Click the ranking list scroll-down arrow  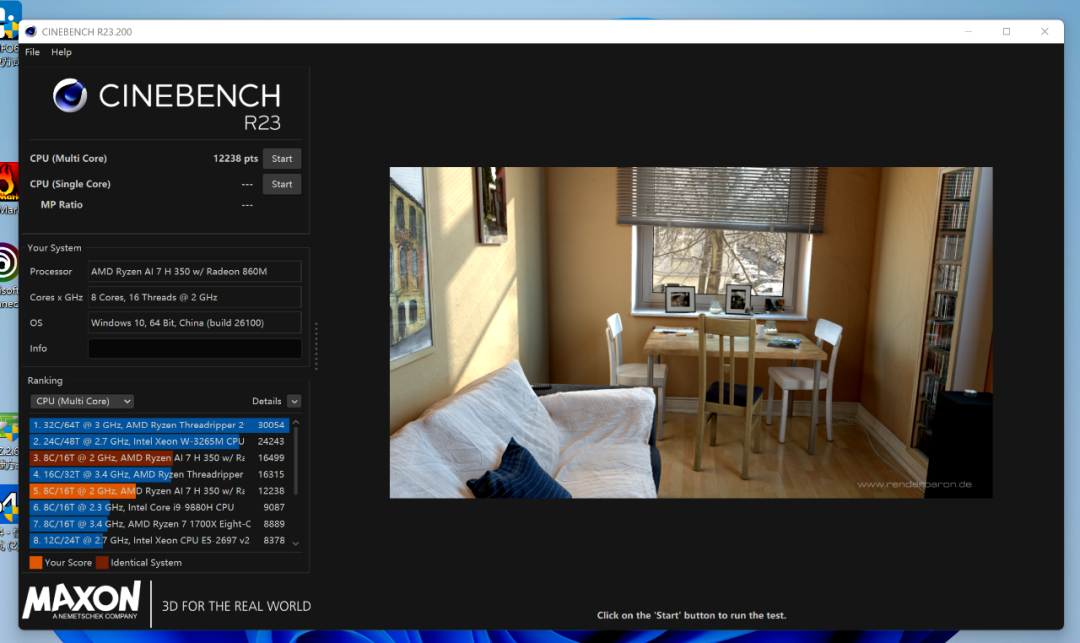point(296,543)
